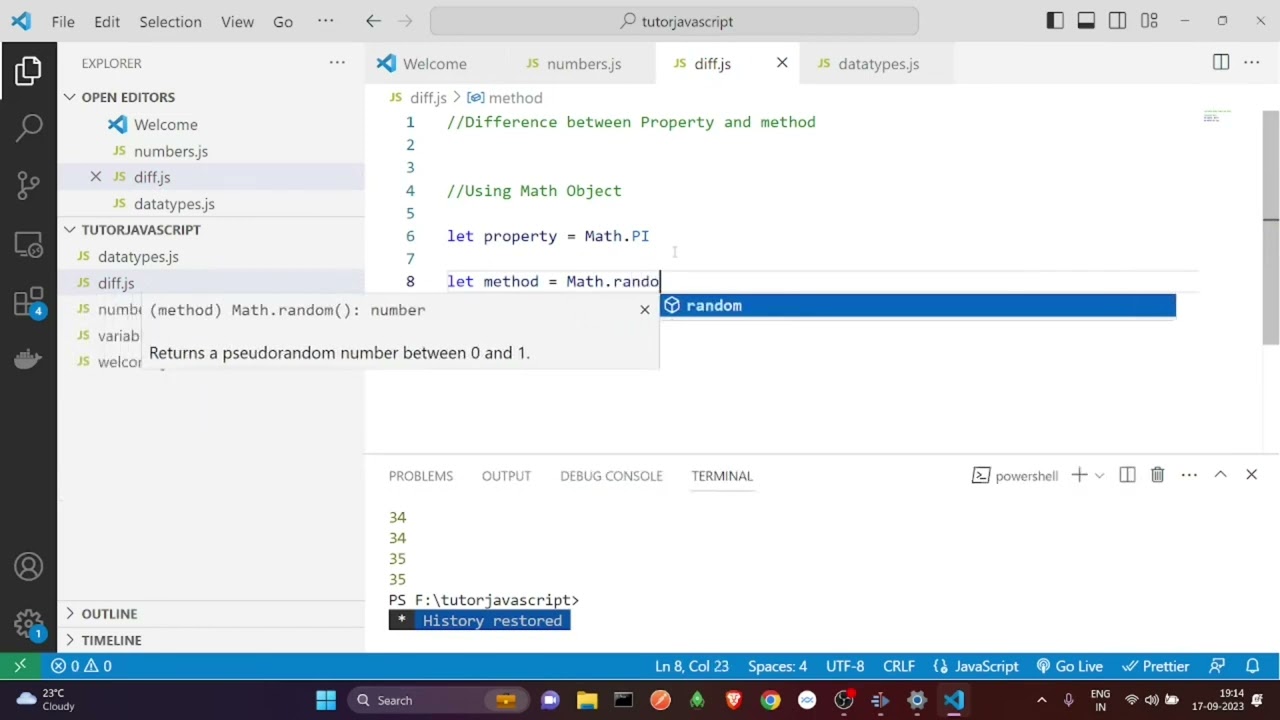Click the menu bar overflow ellipsis
The image size is (1280, 720).
[325, 21]
